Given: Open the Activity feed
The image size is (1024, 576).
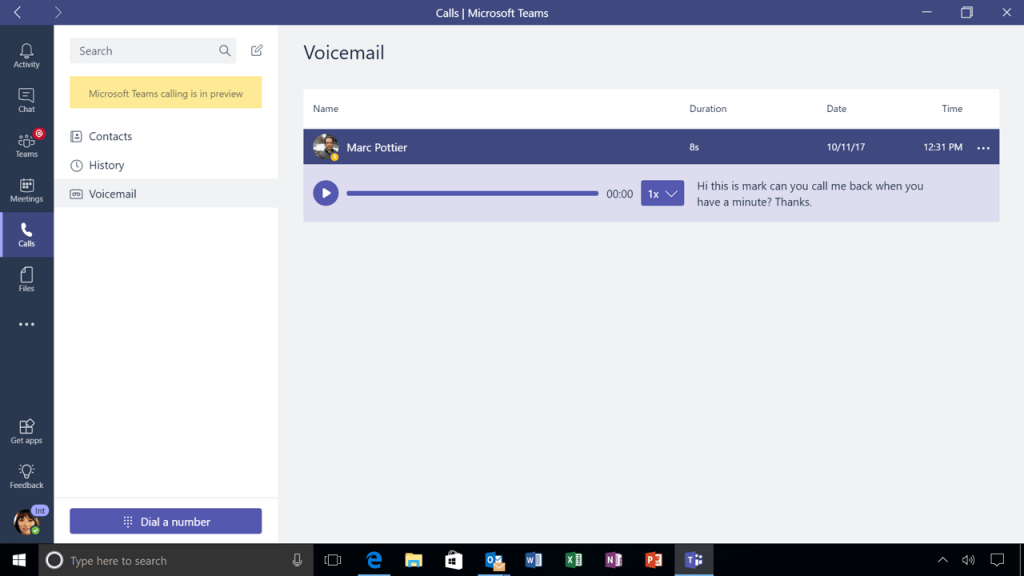Looking at the screenshot, I should tap(26, 53).
